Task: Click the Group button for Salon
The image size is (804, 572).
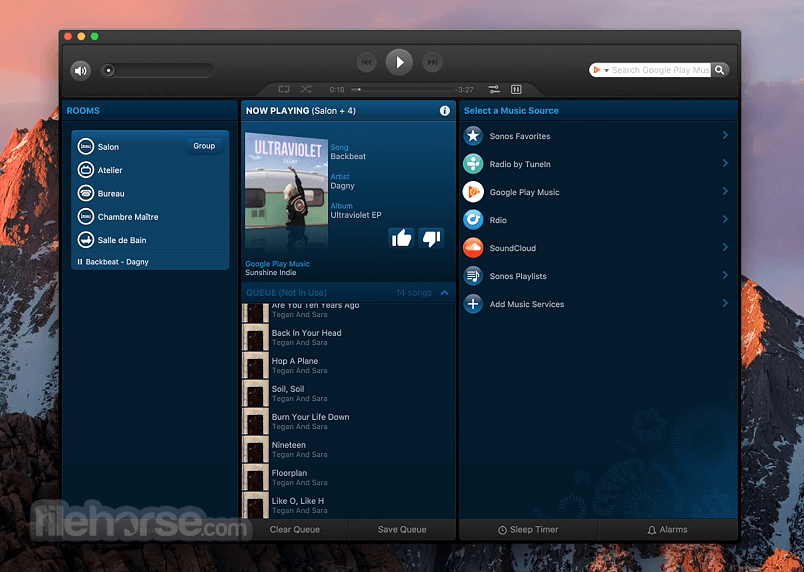Action: pos(204,146)
